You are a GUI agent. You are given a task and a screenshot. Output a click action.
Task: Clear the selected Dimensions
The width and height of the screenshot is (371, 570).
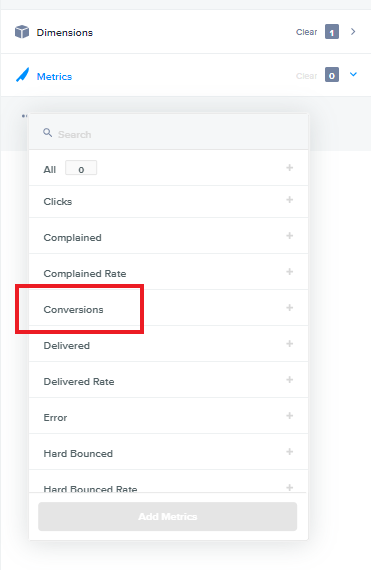(306, 32)
